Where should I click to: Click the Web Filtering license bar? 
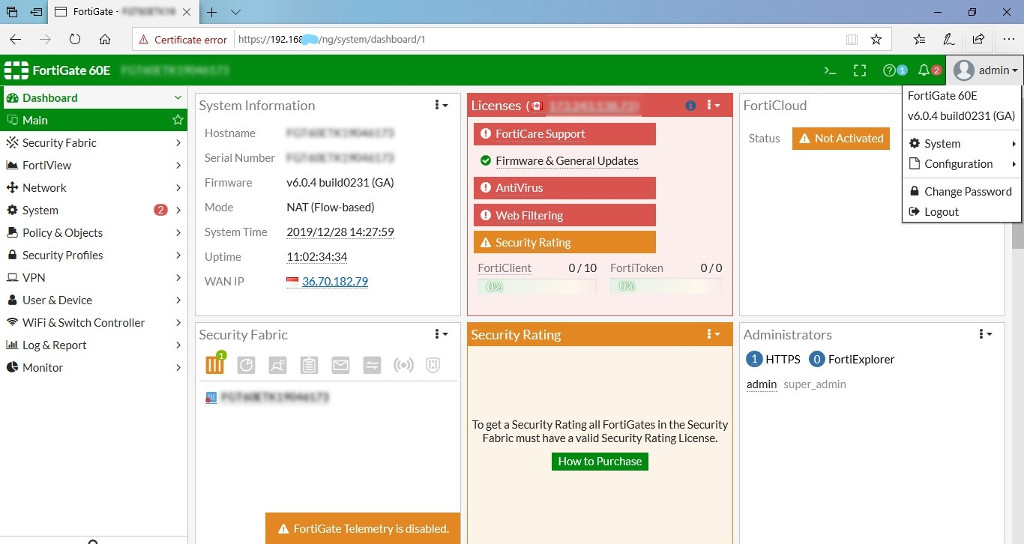pos(565,216)
